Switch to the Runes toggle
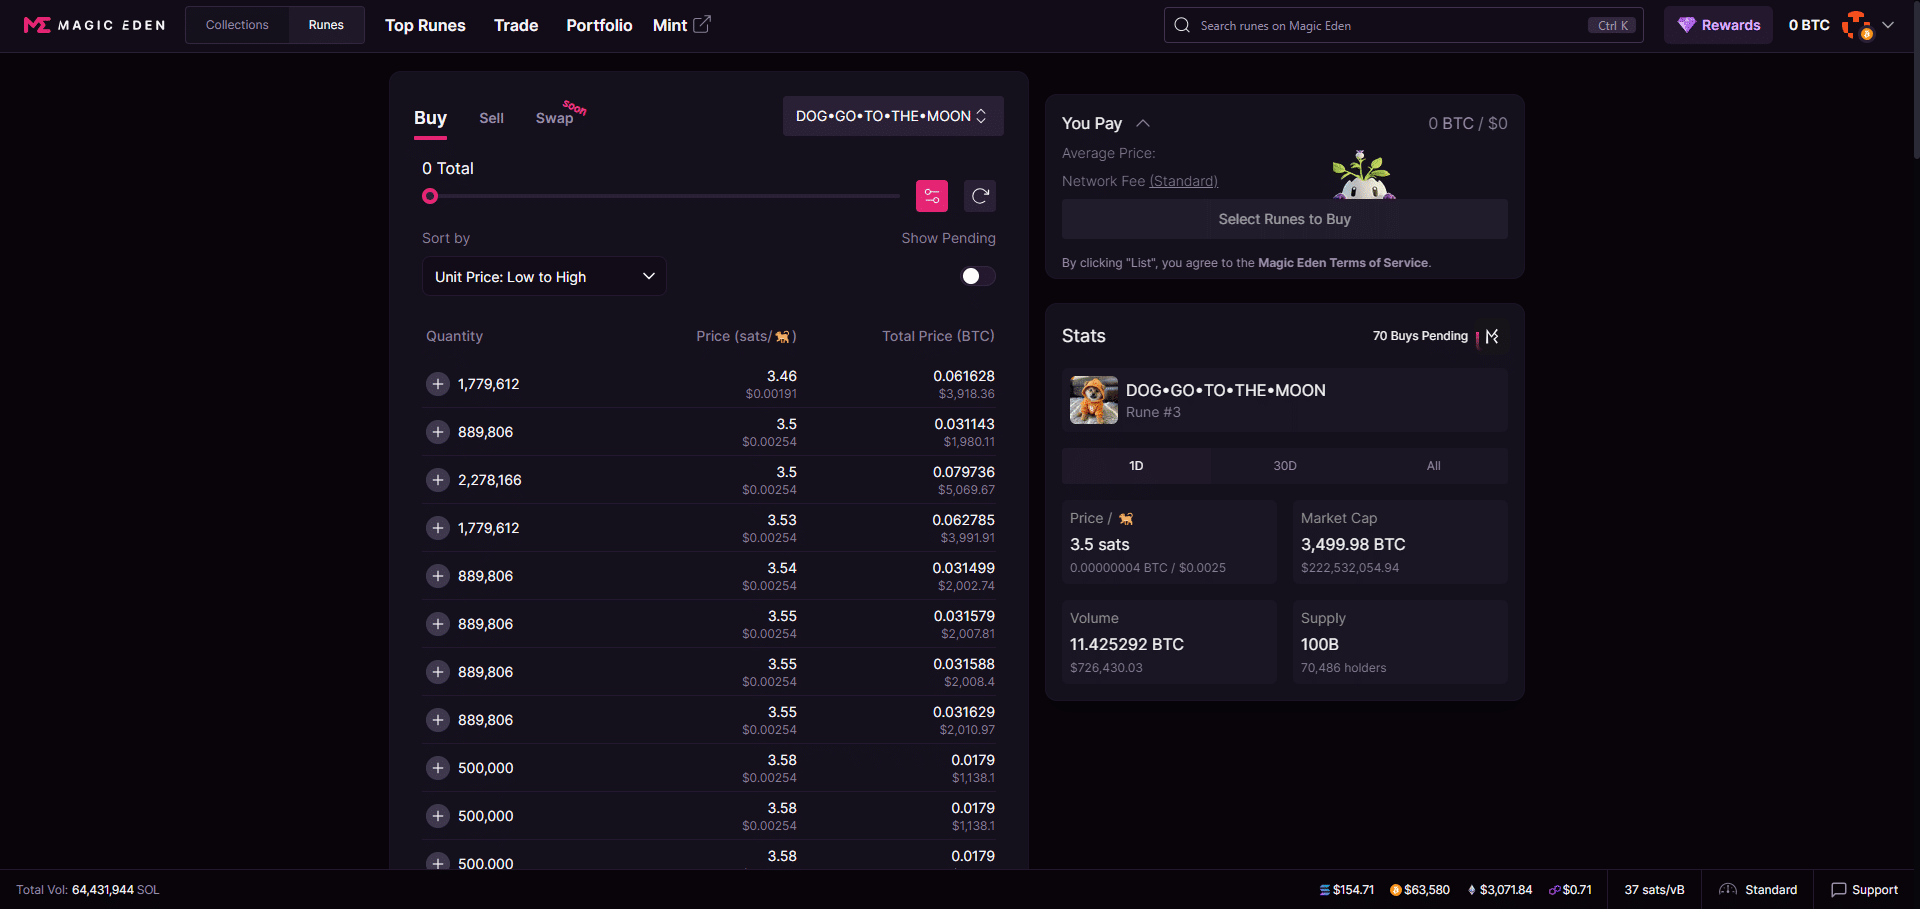1920x909 pixels. [326, 25]
